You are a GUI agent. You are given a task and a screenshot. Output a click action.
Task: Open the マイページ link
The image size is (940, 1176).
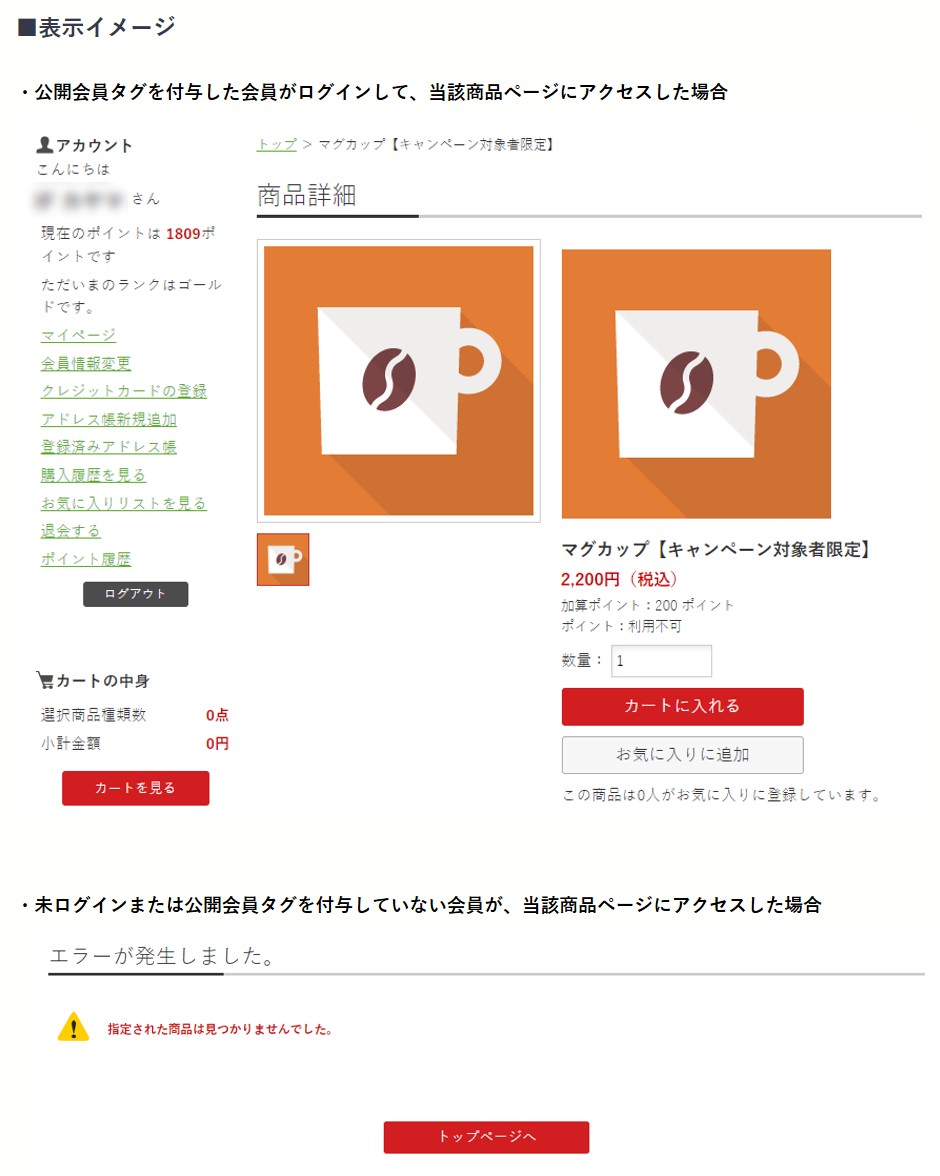click(79, 335)
